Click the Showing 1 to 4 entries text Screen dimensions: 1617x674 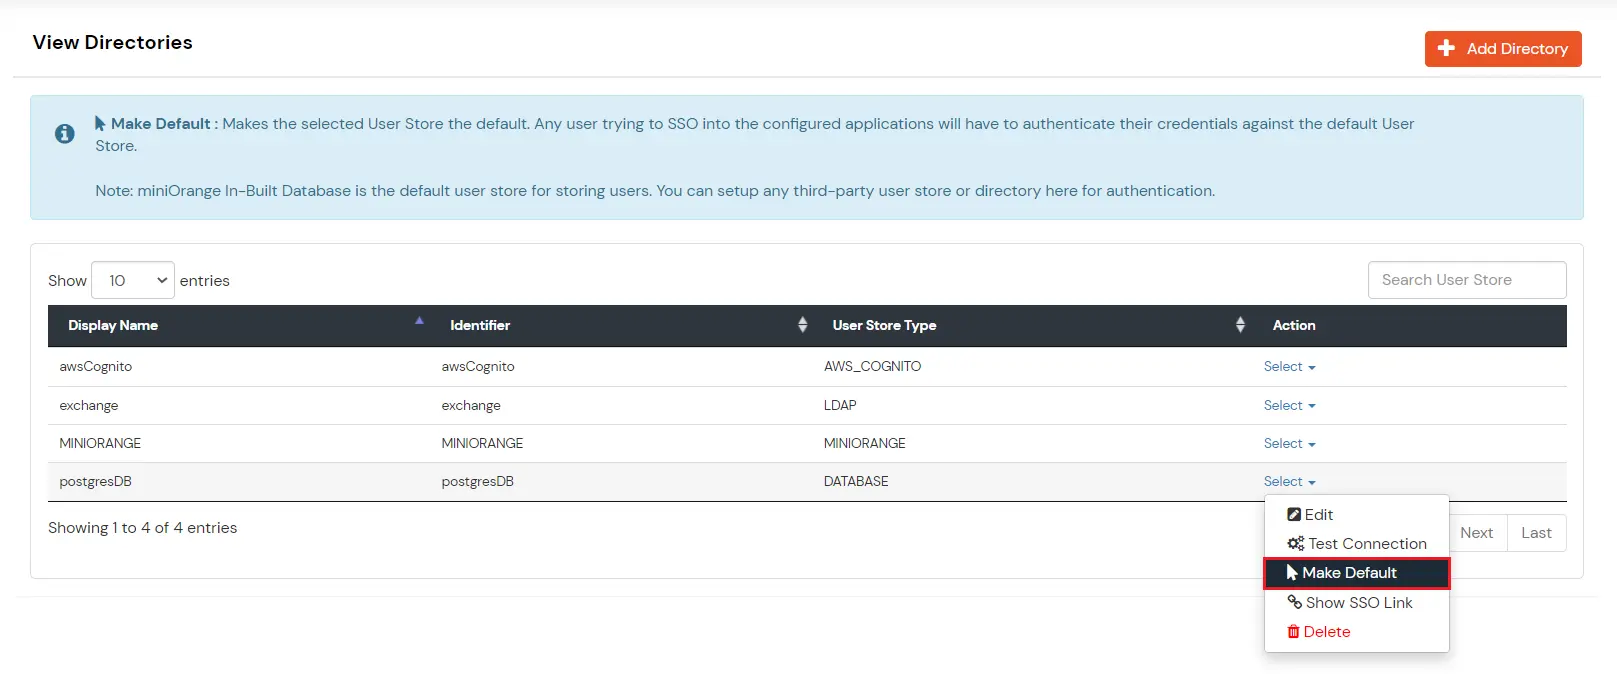coord(143,528)
